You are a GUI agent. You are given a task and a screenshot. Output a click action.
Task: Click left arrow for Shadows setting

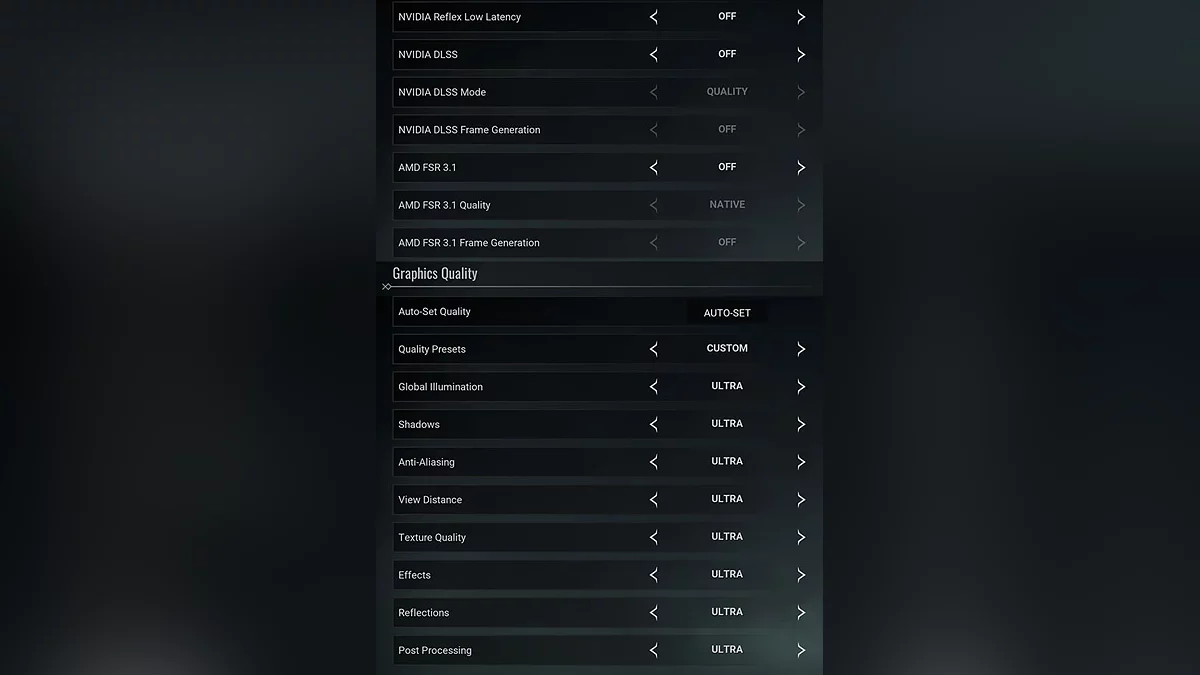pyautogui.click(x=654, y=425)
